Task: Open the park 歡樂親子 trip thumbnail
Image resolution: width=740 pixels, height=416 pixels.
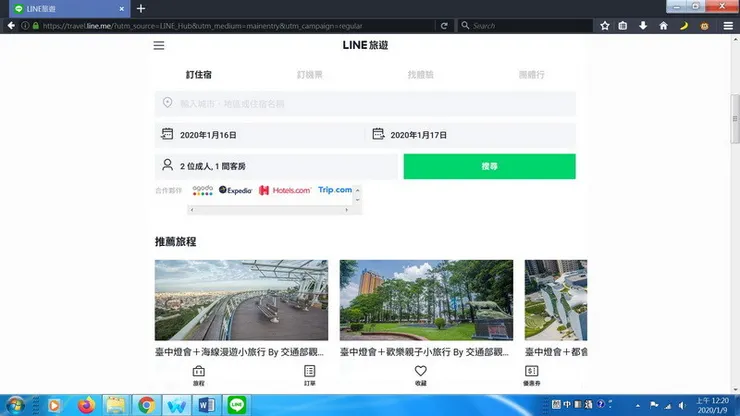Action: (426, 300)
